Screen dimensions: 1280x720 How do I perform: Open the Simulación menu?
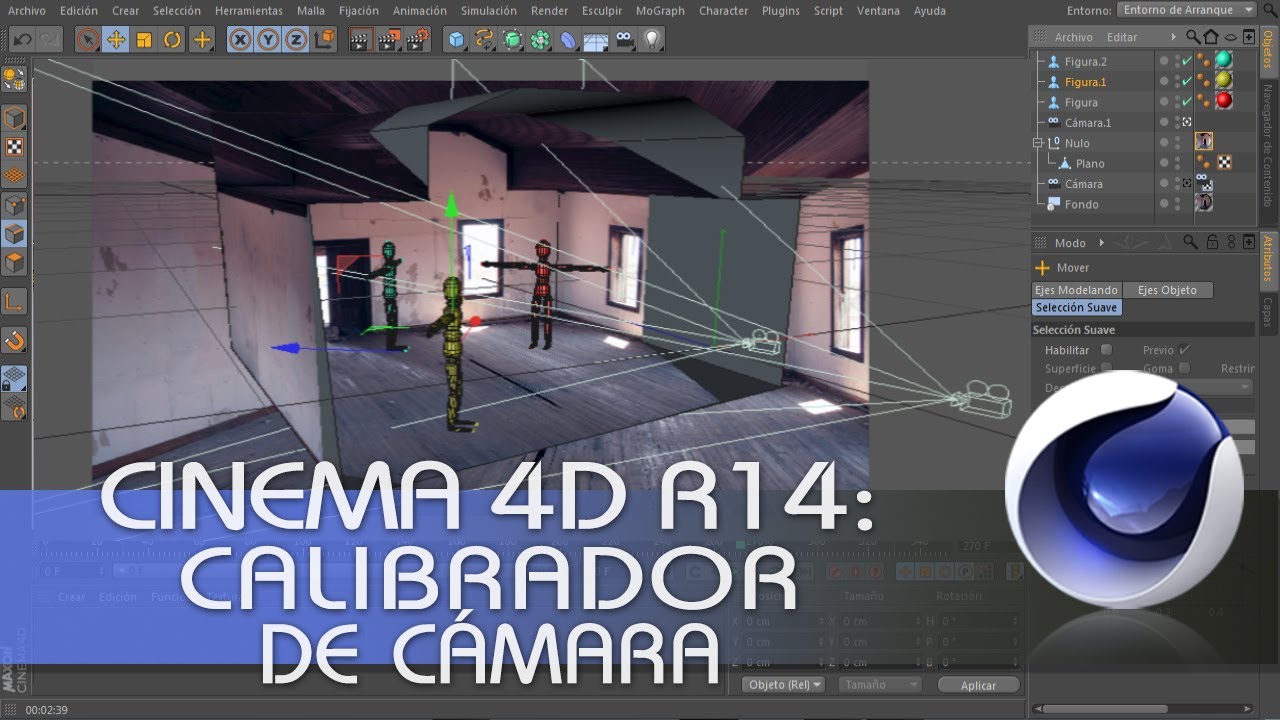point(489,11)
